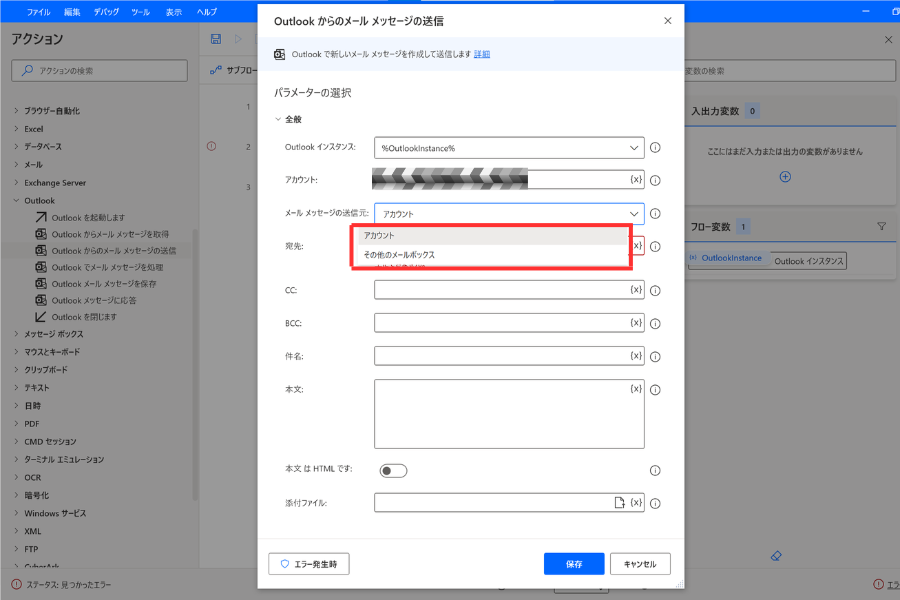
Task: Select その他のメールボックス option in dropdown list
Action: [x=492, y=254]
